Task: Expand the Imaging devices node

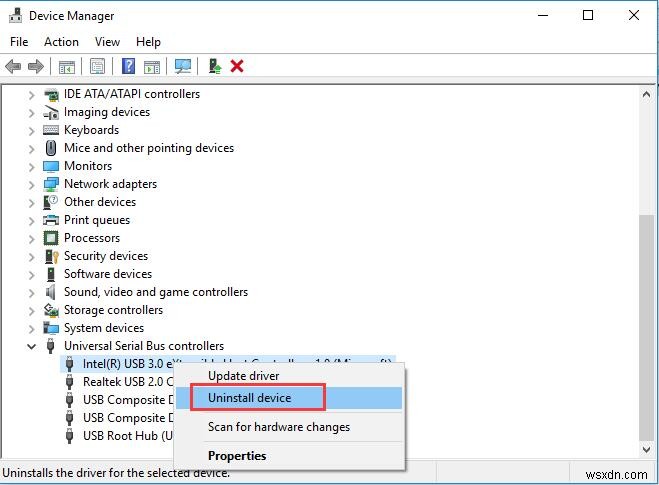Action: pos(32,113)
